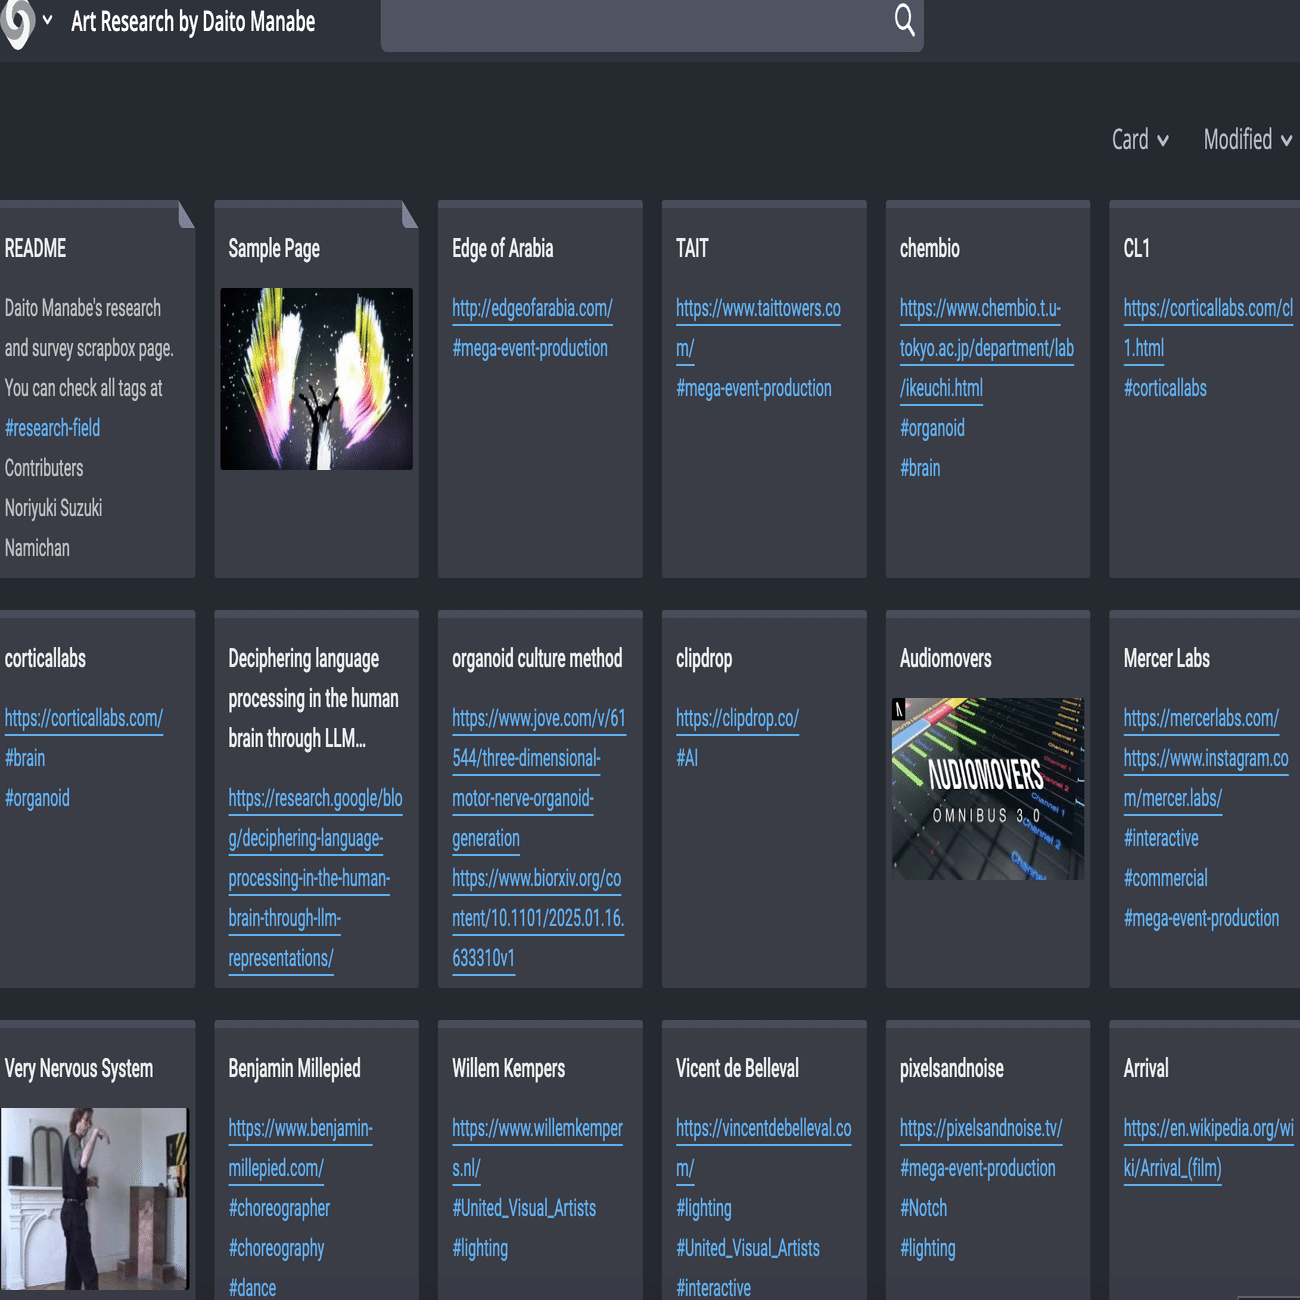Click the #corticallabs tag in CL1 card
This screenshot has width=1300, height=1300.
[x=1165, y=388]
